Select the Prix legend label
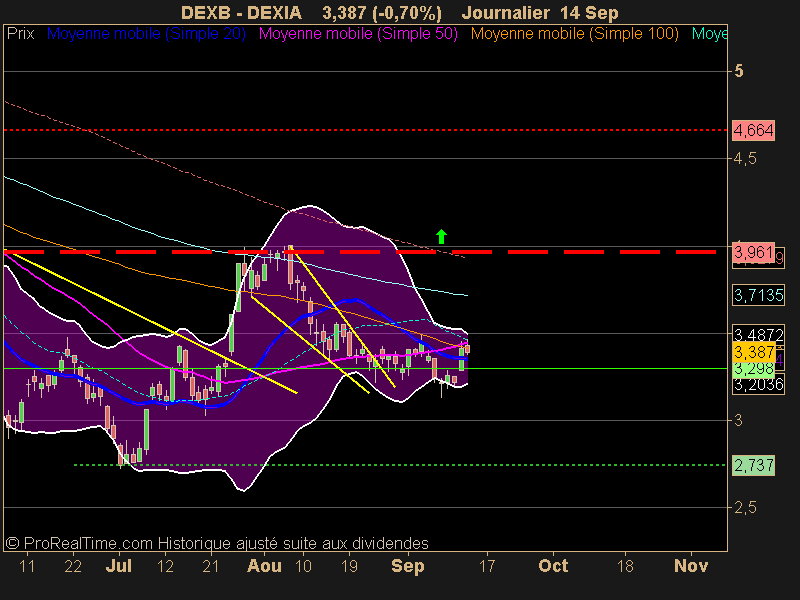The height and width of the screenshot is (600, 800). pyautogui.click(x=20, y=34)
